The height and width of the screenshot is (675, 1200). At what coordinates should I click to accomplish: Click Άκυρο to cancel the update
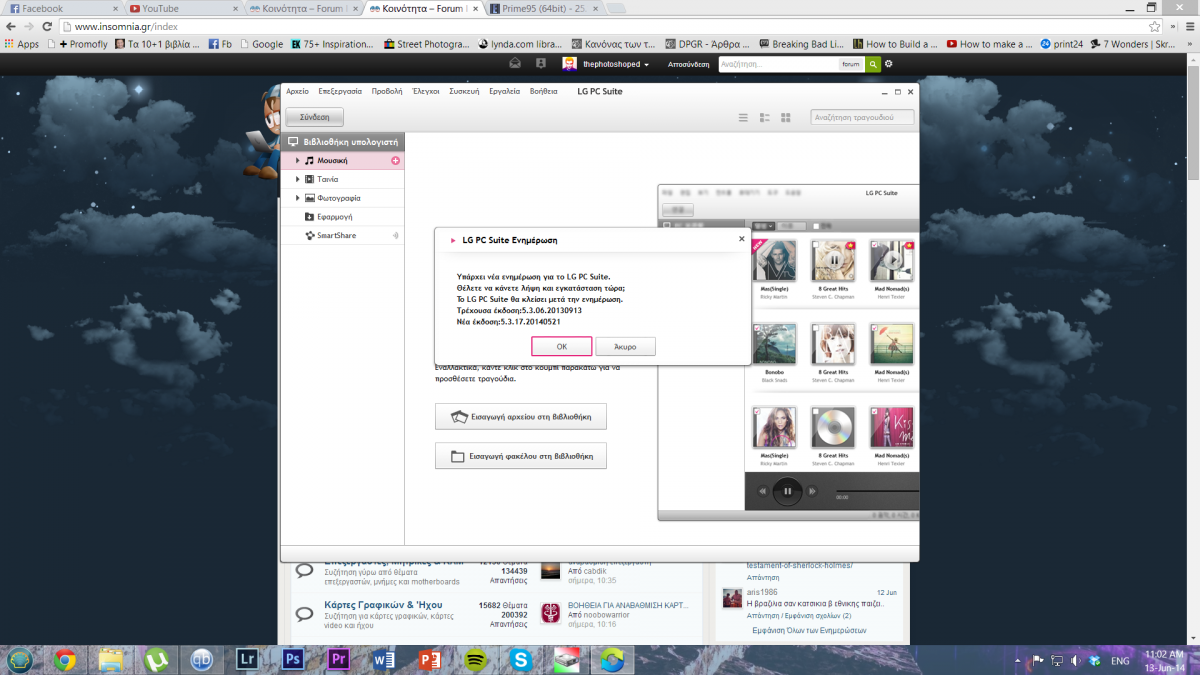625,346
